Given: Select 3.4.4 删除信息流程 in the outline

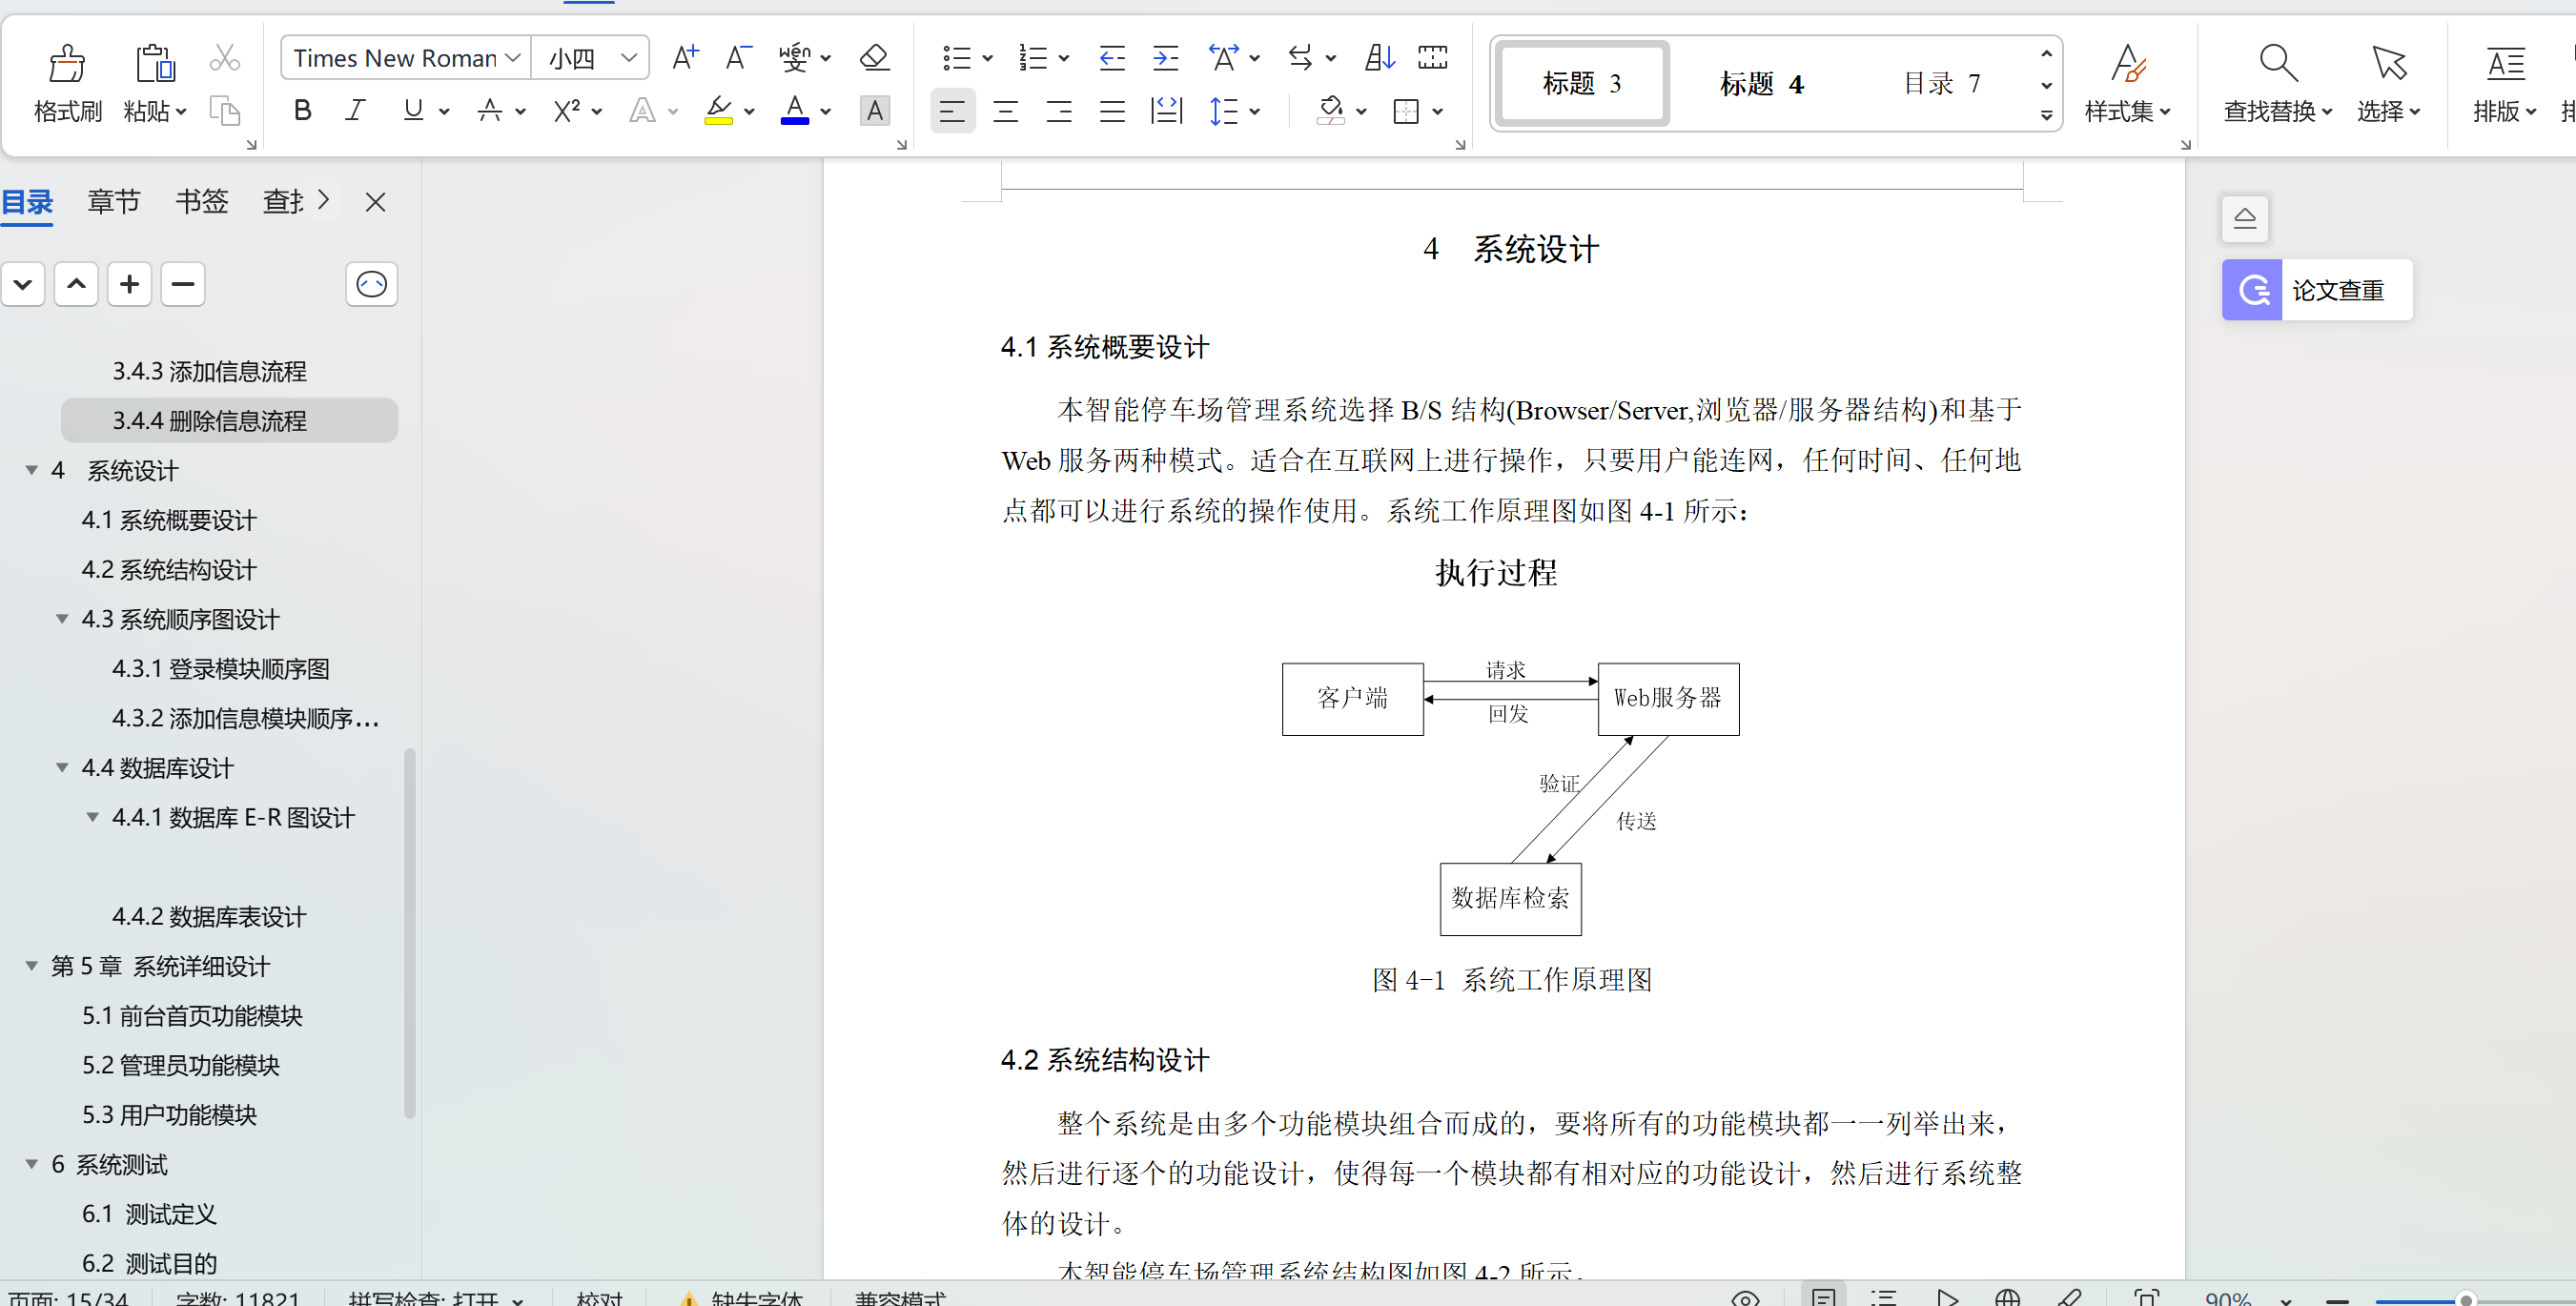Looking at the screenshot, I should [x=210, y=420].
